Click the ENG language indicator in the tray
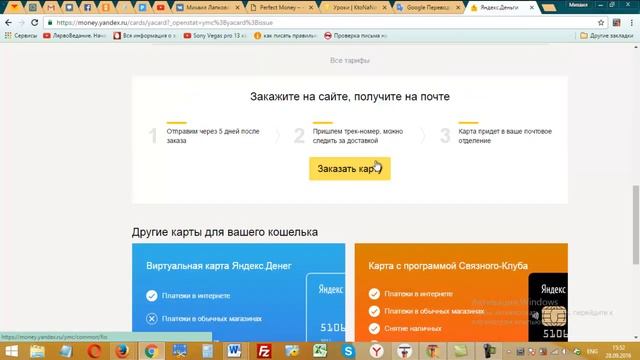Image resolution: width=640 pixels, height=360 pixels. [592, 351]
